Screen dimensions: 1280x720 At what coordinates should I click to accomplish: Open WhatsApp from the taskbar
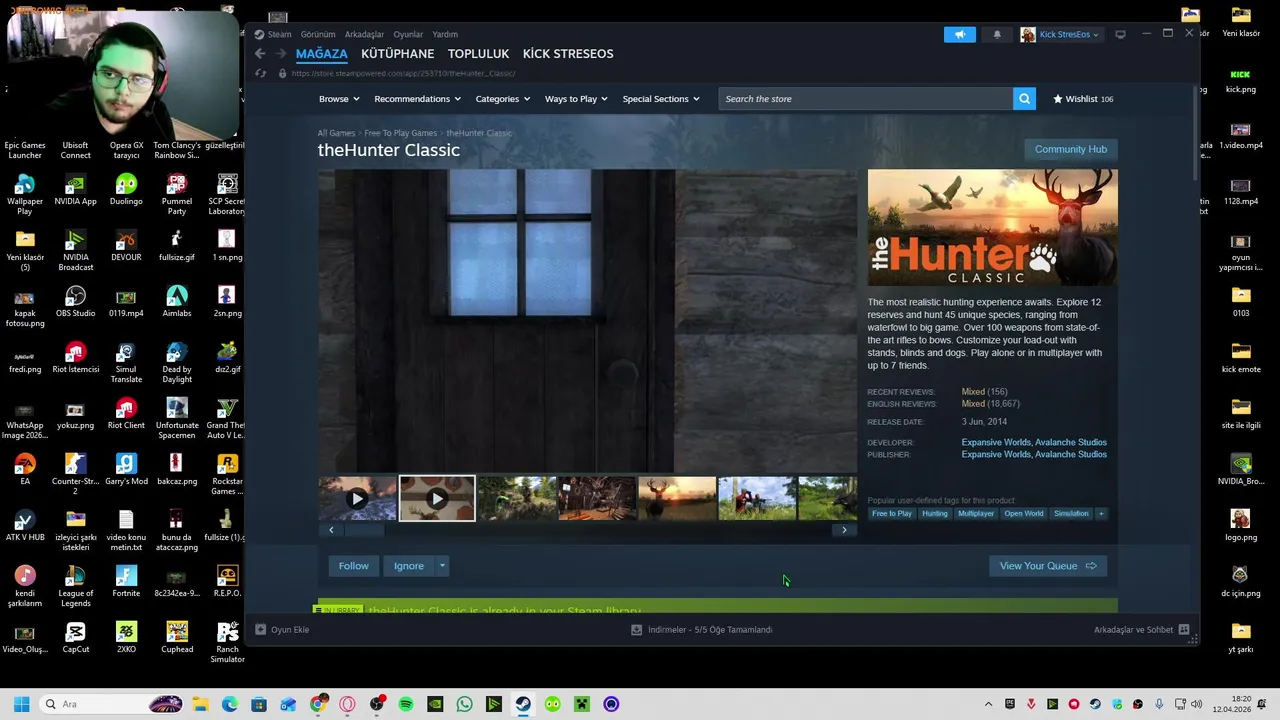point(464,704)
